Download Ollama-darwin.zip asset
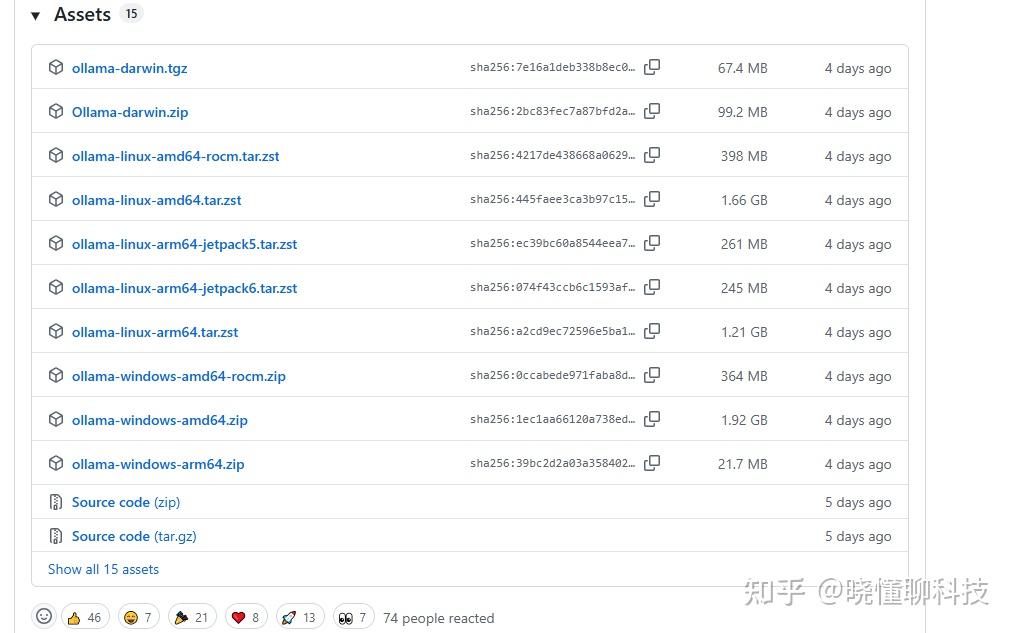Image resolution: width=1015 pixels, height=633 pixels. click(x=130, y=112)
